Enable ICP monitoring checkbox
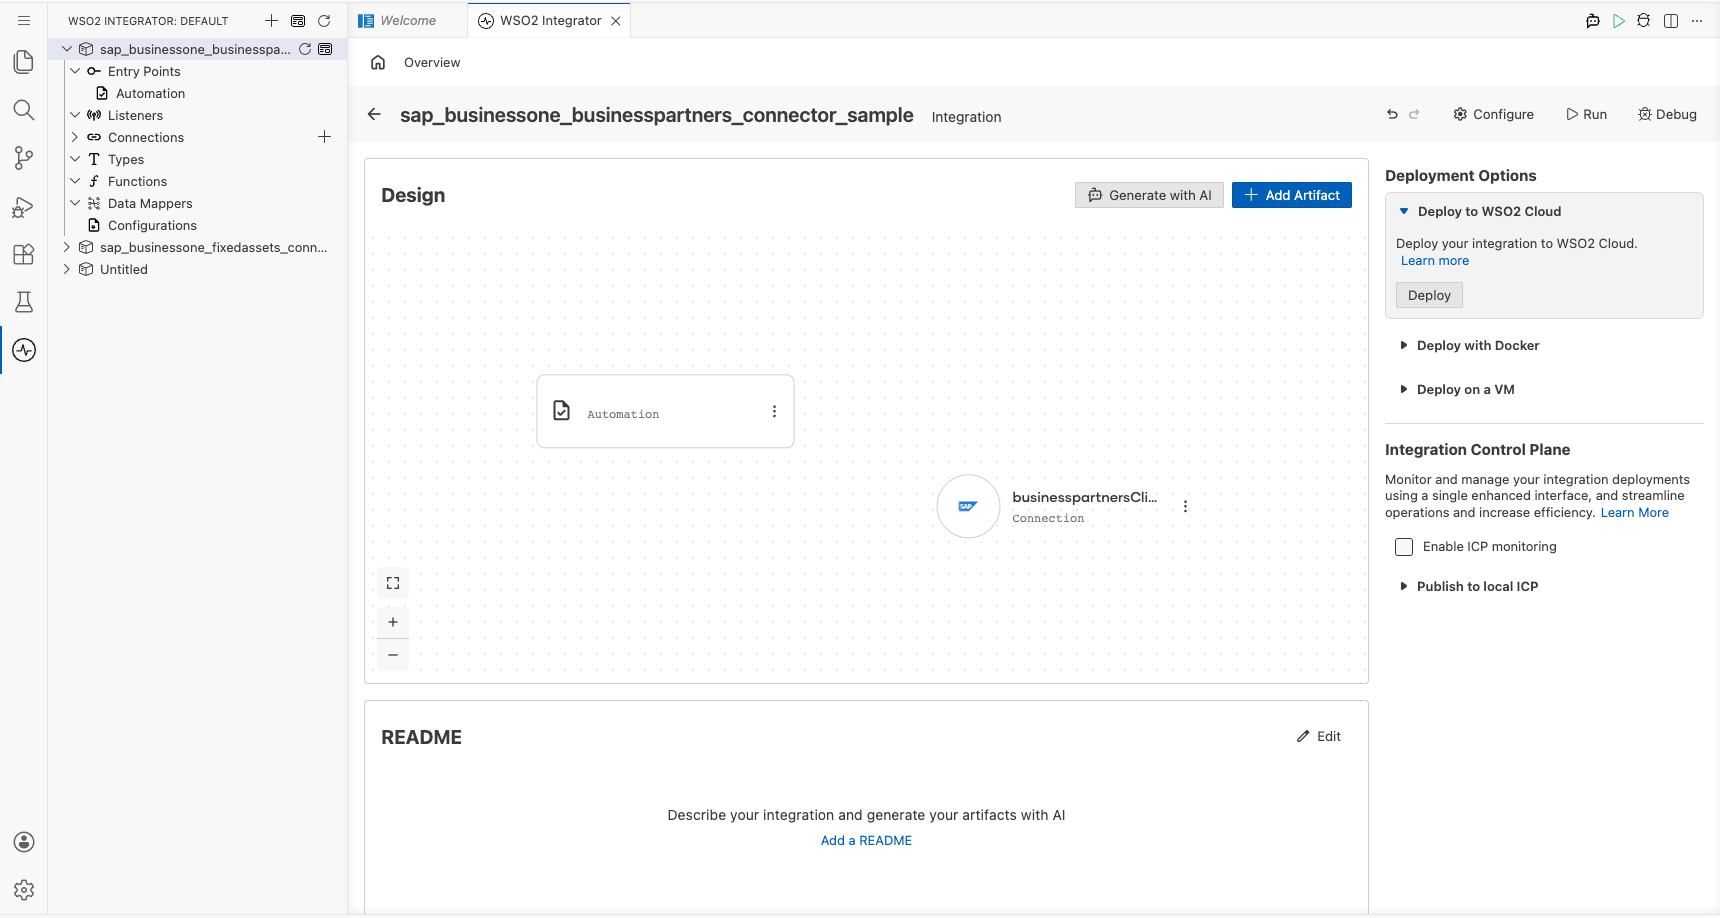 [1404, 547]
